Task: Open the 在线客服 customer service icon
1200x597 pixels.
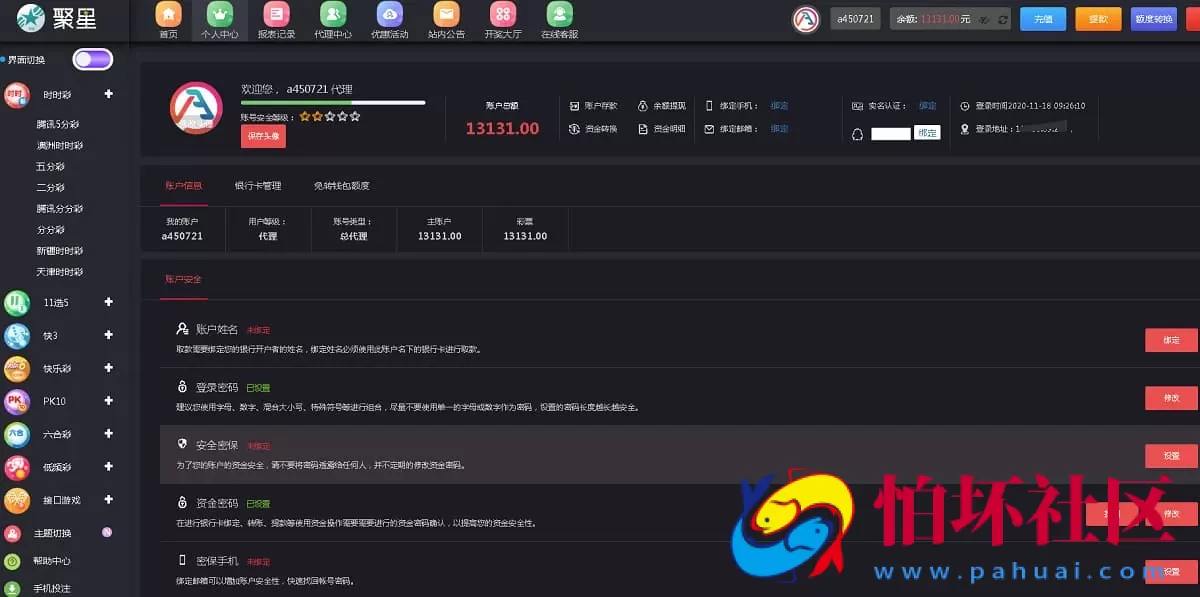Action: point(559,15)
